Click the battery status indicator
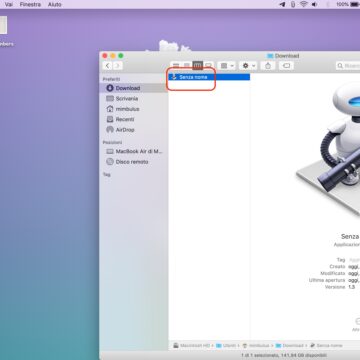This screenshot has height=360, width=360. coord(348,4)
